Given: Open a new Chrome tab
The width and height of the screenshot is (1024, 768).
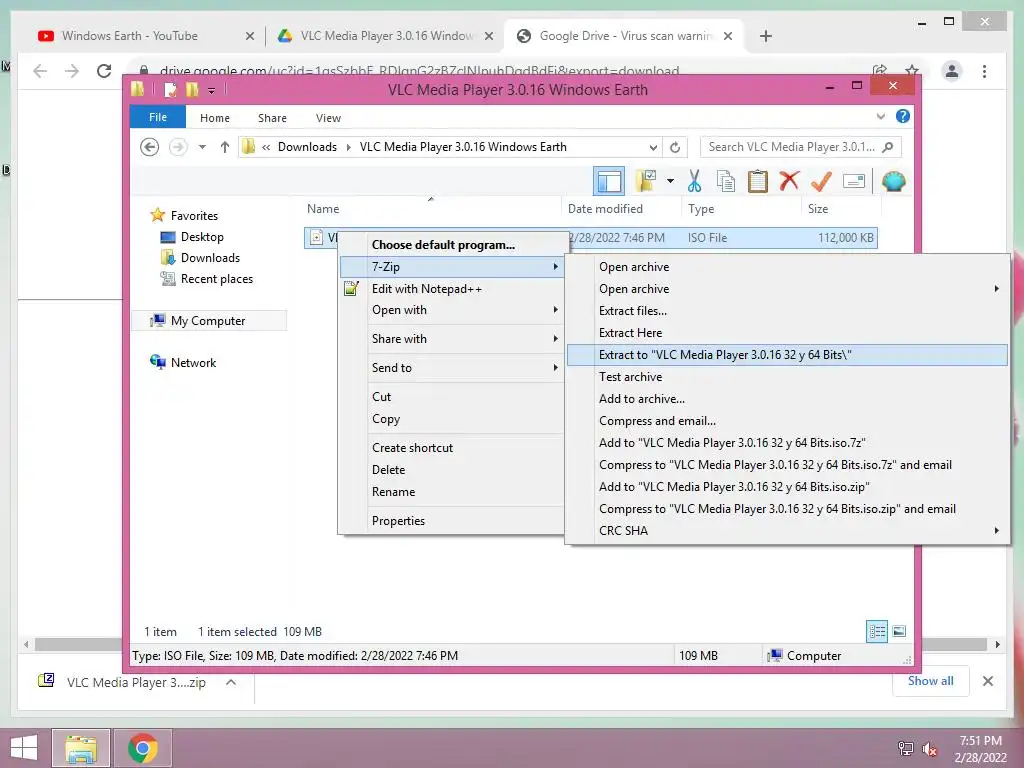Looking at the screenshot, I should click(x=766, y=36).
